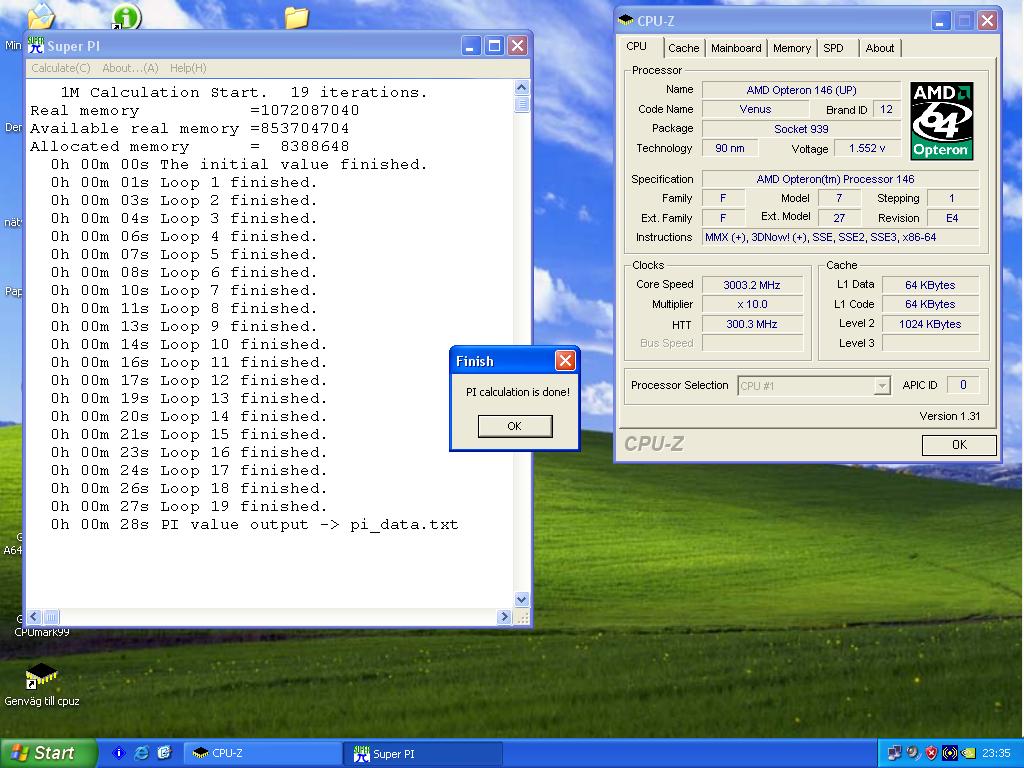This screenshot has height=768, width=1024.
Task: Click the Voltage value 1.552 v
Action: coord(867,148)
